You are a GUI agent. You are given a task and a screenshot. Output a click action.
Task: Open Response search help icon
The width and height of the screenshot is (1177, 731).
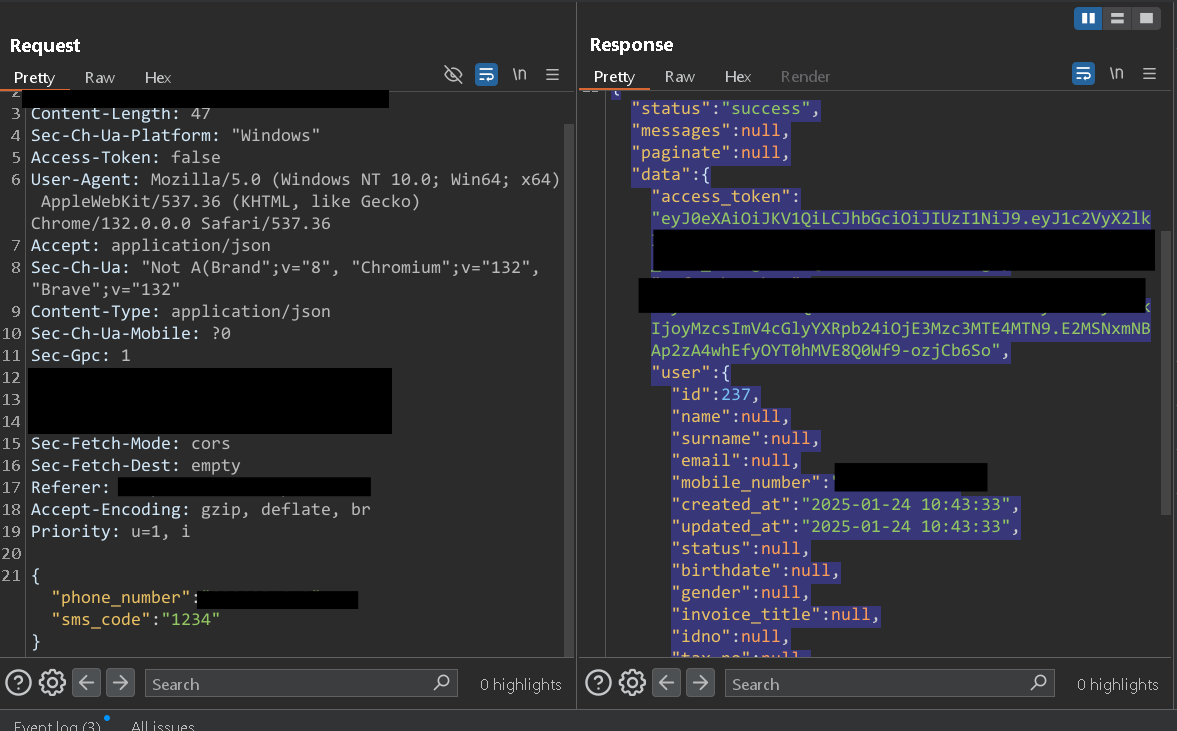[x=598, y=683]
